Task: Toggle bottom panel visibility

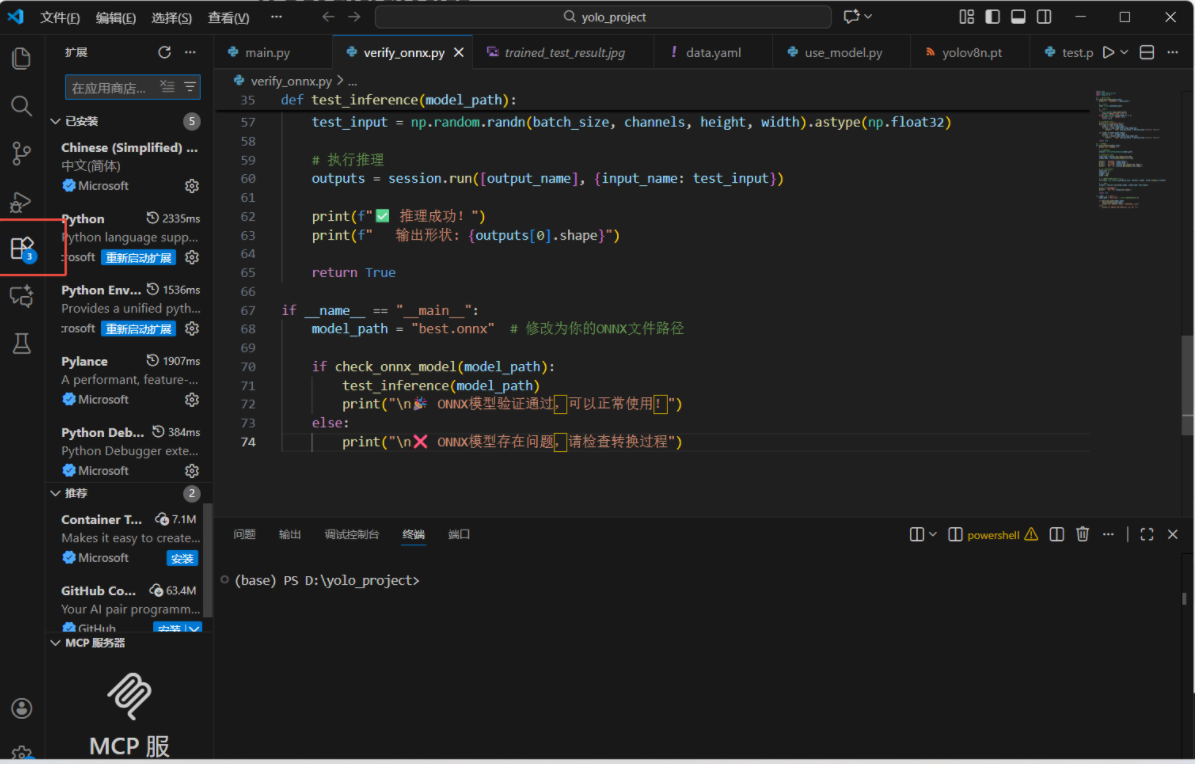Action: point(1018,17)
